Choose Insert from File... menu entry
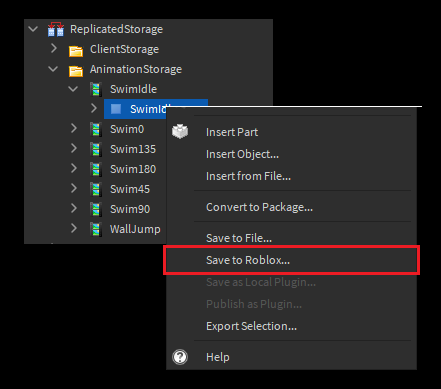The width and height of the screenshot is (441, 389). point(291,176)
